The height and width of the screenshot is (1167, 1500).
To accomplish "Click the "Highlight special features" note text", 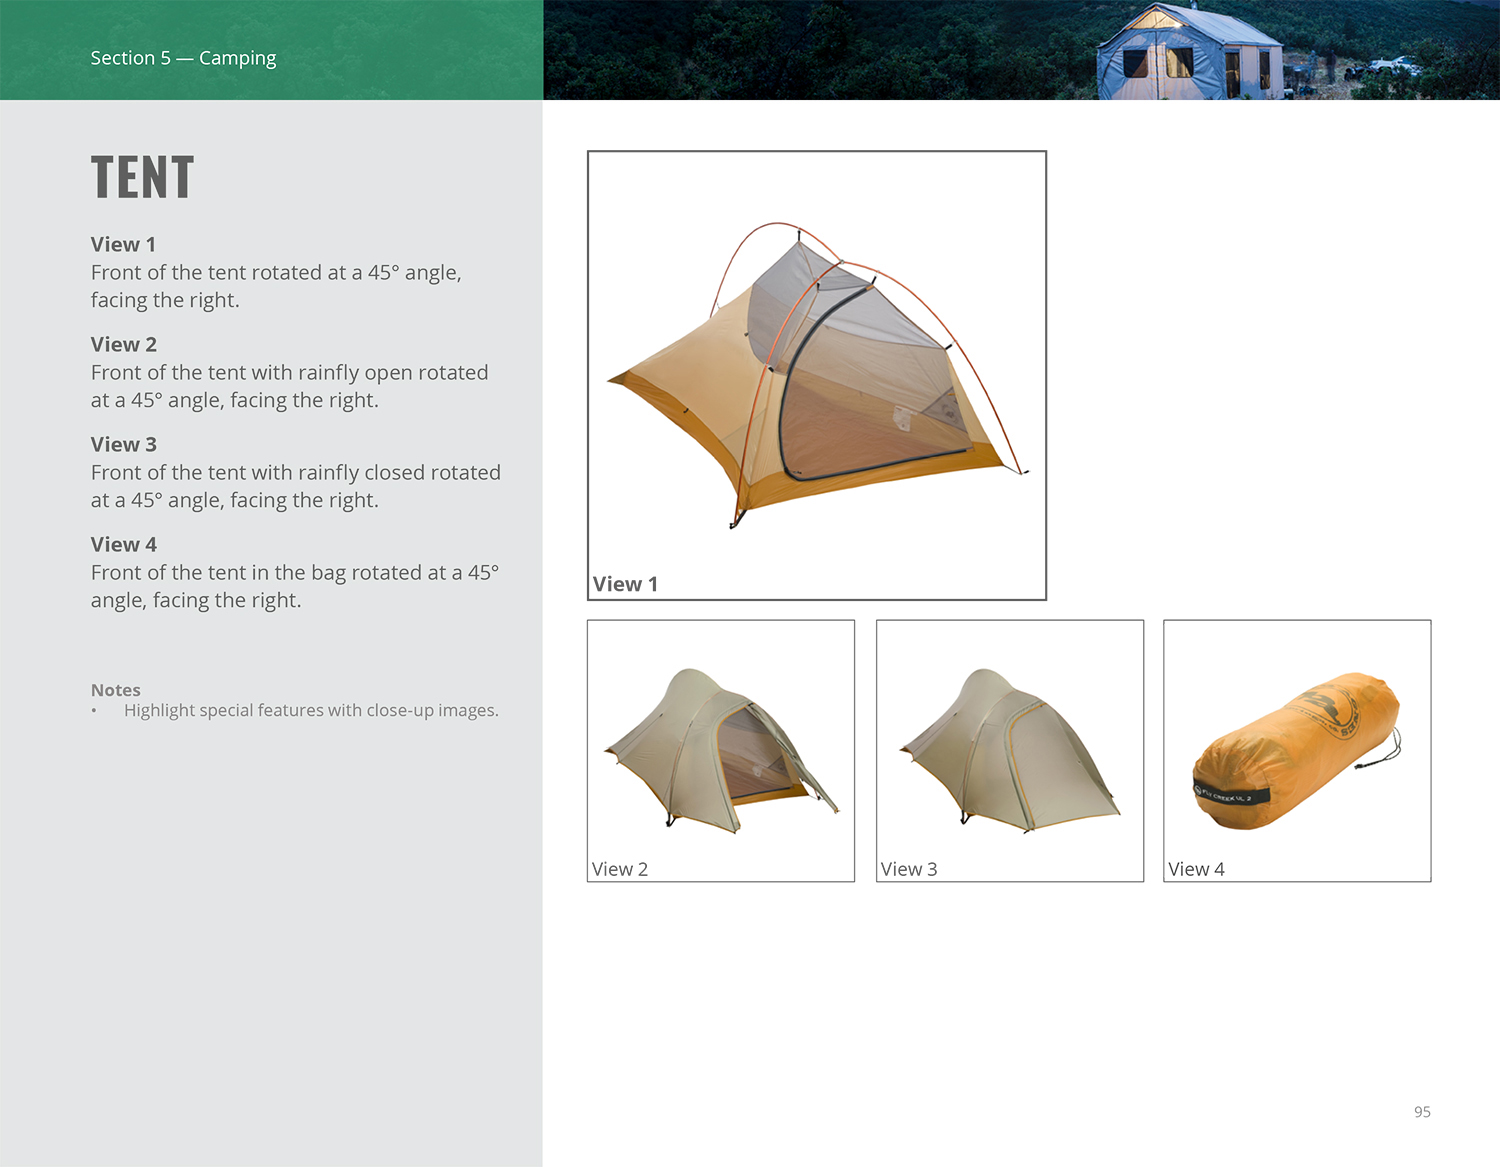I will coord(311,710).
